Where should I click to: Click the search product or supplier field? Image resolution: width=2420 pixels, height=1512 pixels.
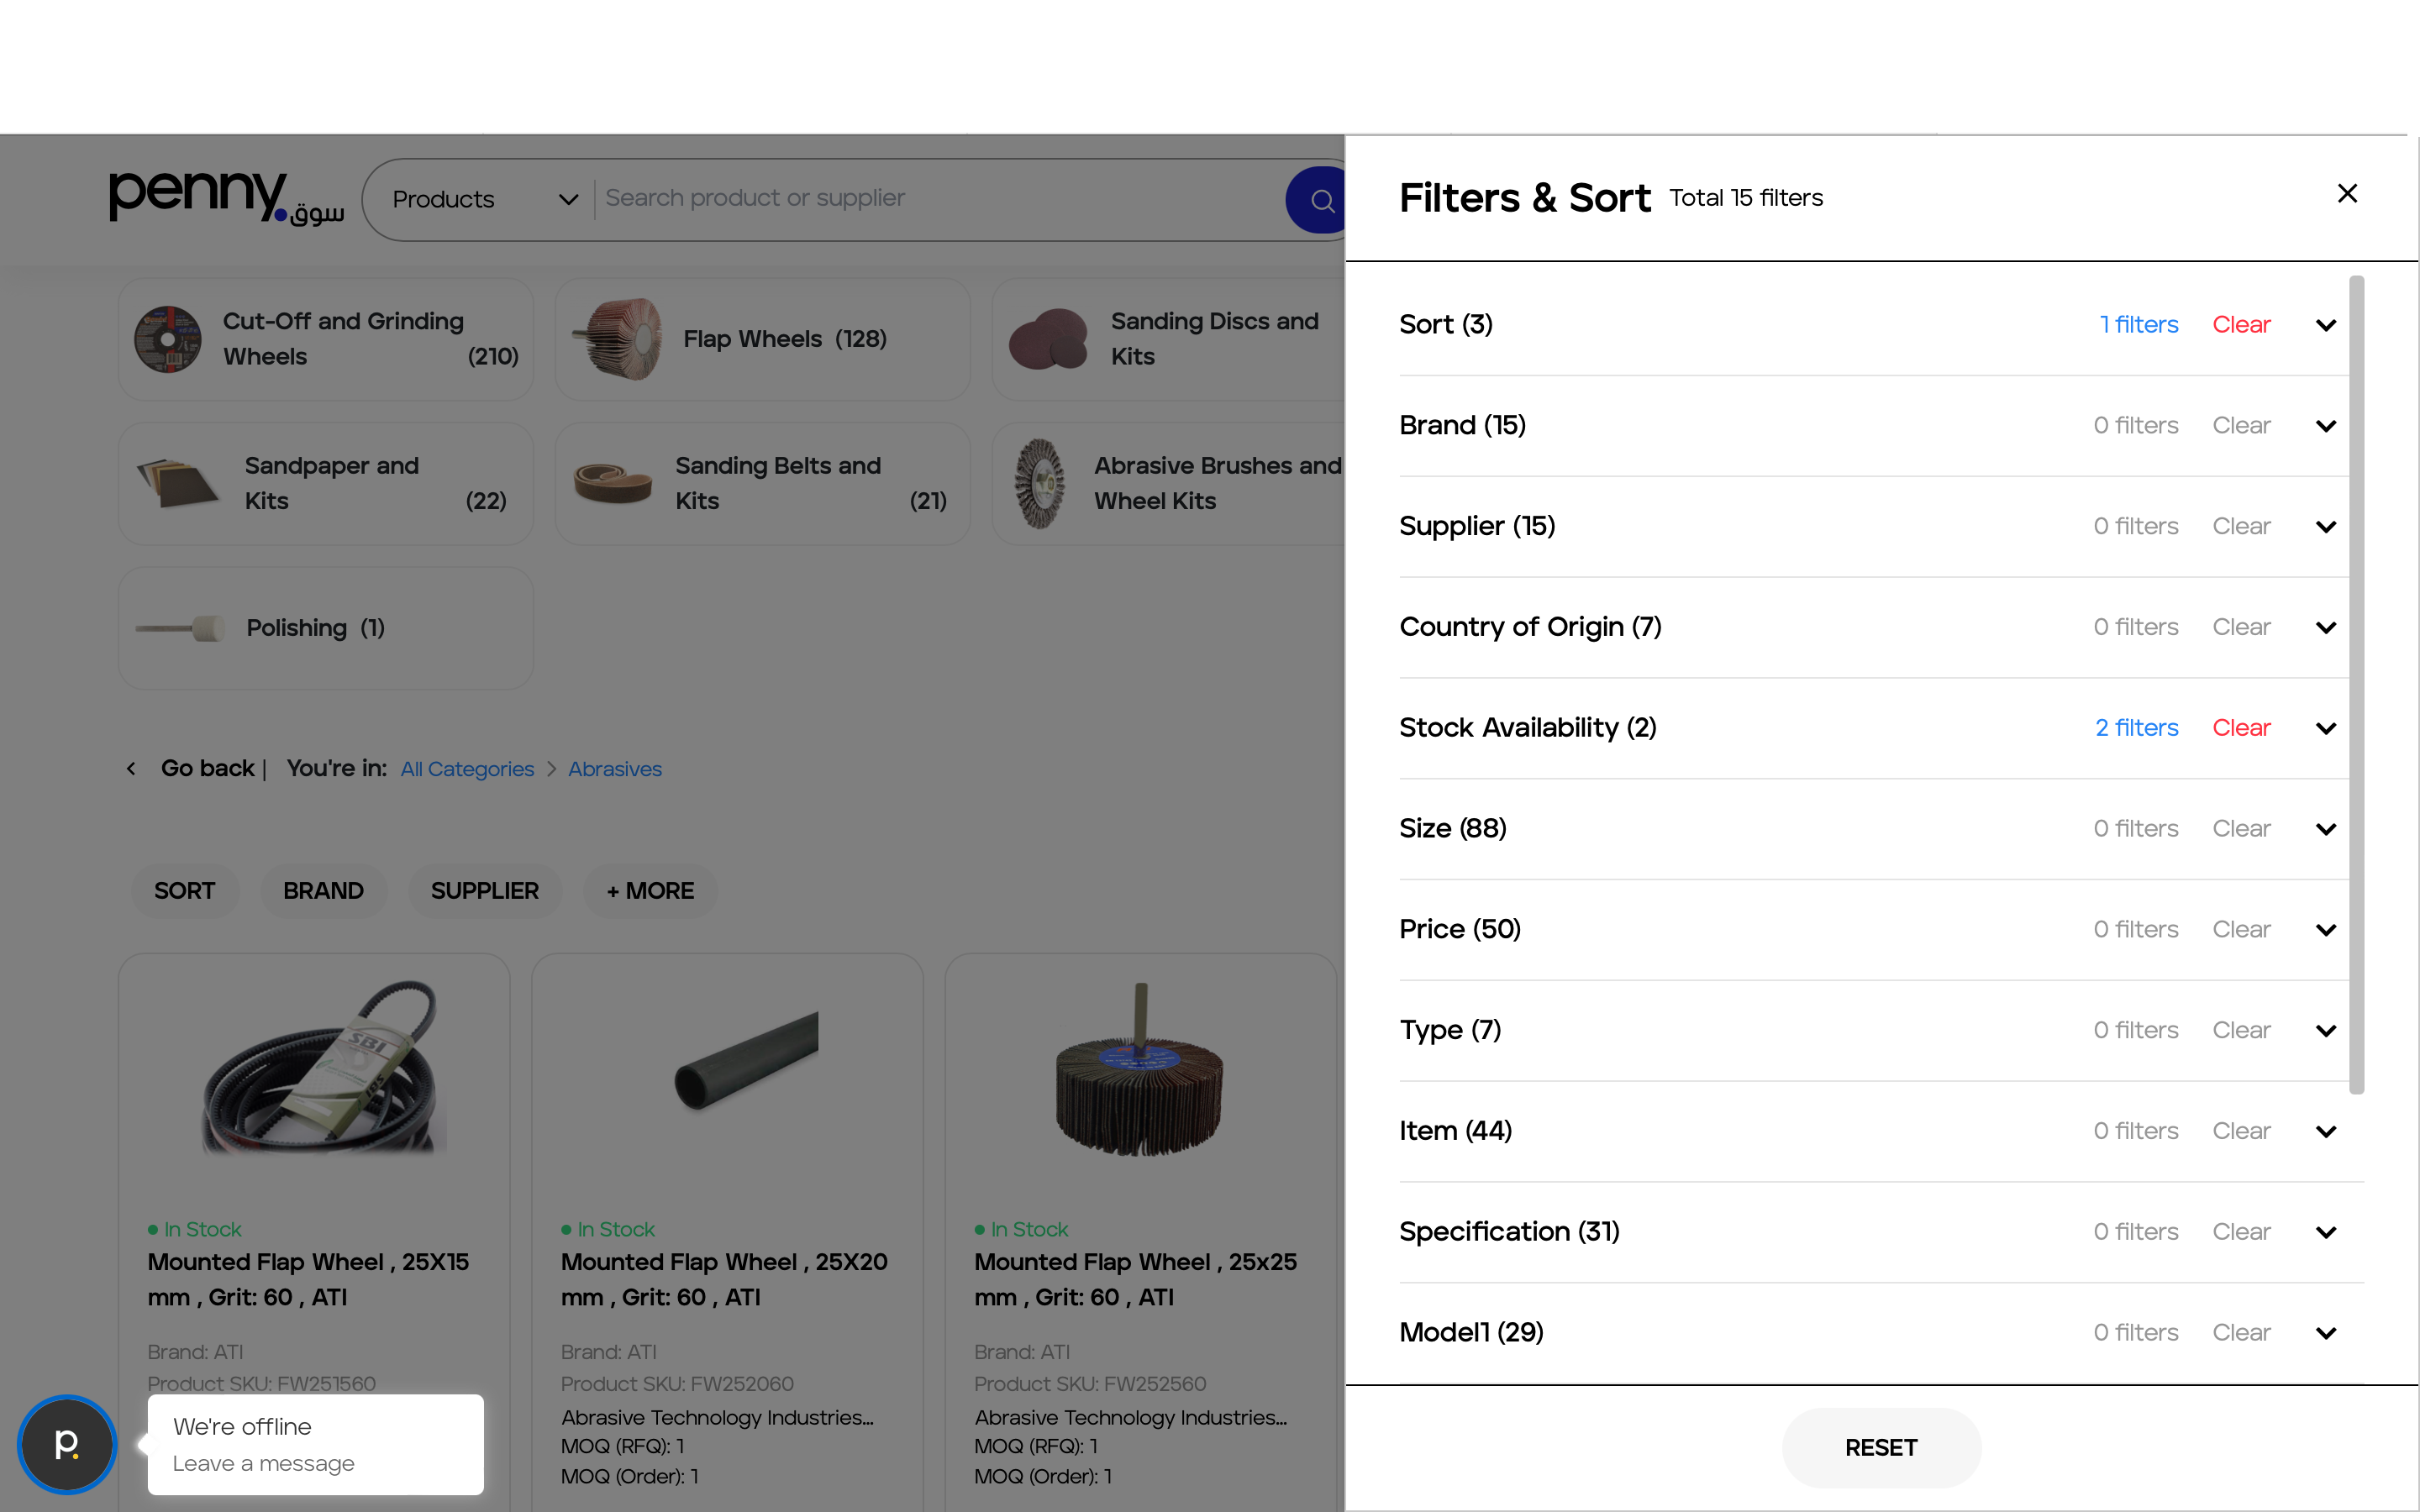pos(940,198)
